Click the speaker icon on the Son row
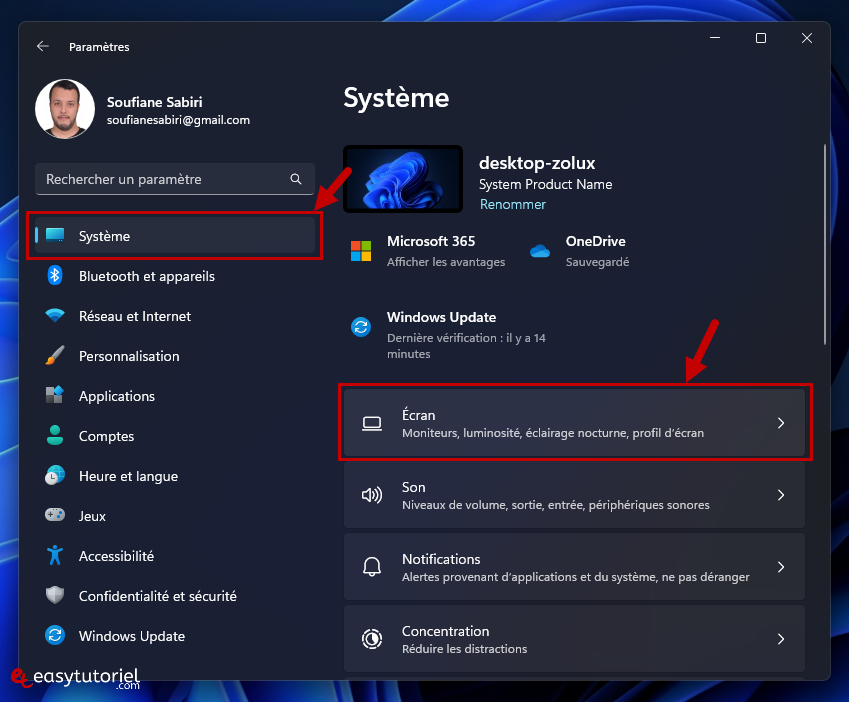Image resolution: width=849 pixels, height=702 pixels. (x=372, y=495)
